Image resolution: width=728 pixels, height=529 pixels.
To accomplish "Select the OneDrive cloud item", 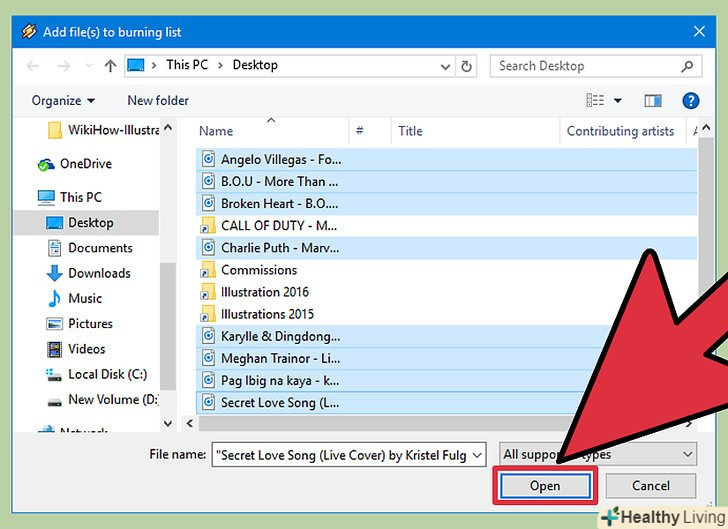I will [85, 164].
